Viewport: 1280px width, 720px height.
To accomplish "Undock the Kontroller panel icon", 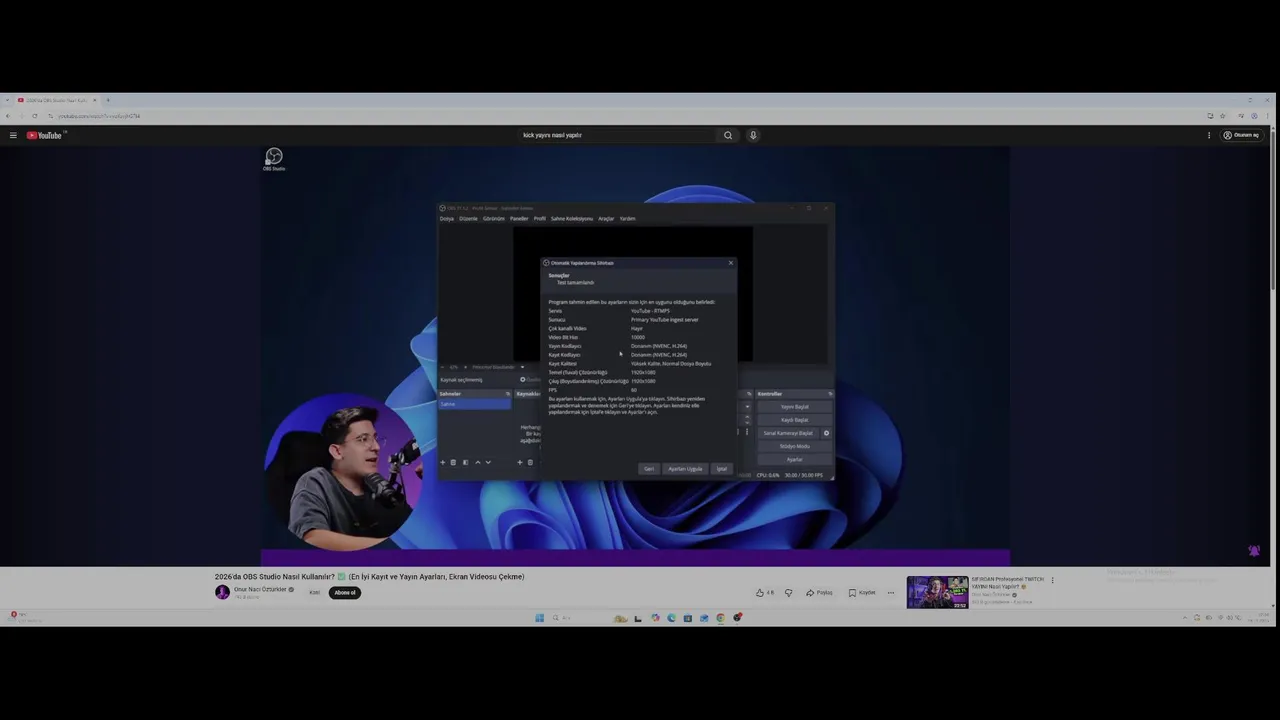I will tap(830, 394).
